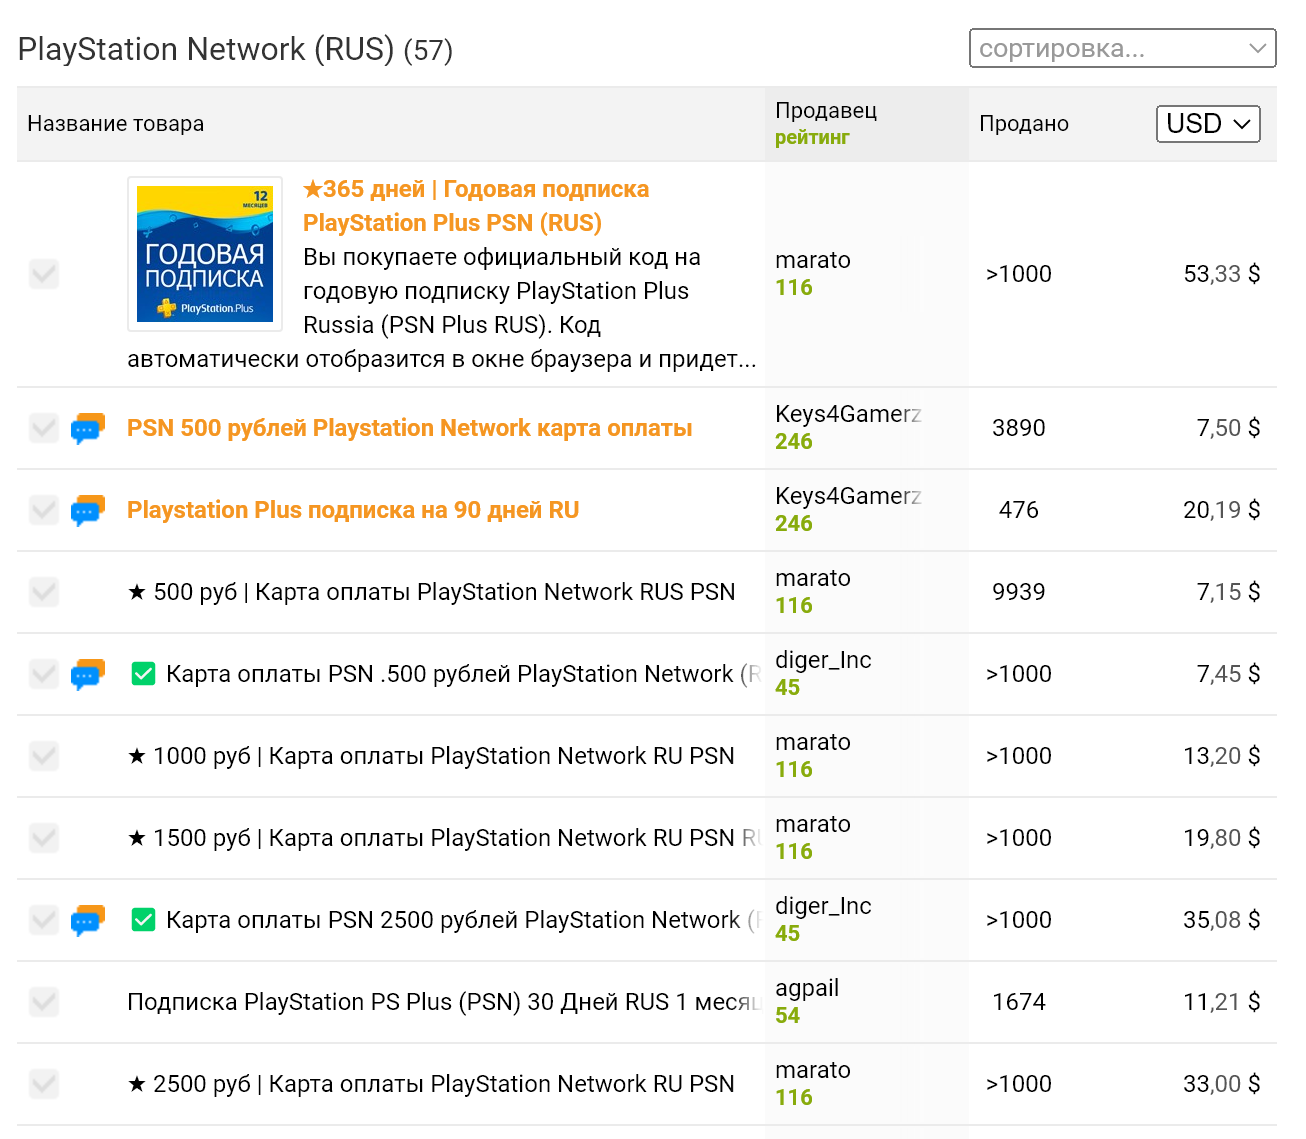Open PSN 500 рублей Playstation Network карта link
Viewport: 1306px width, 1139px height.
tap(410, 428)
